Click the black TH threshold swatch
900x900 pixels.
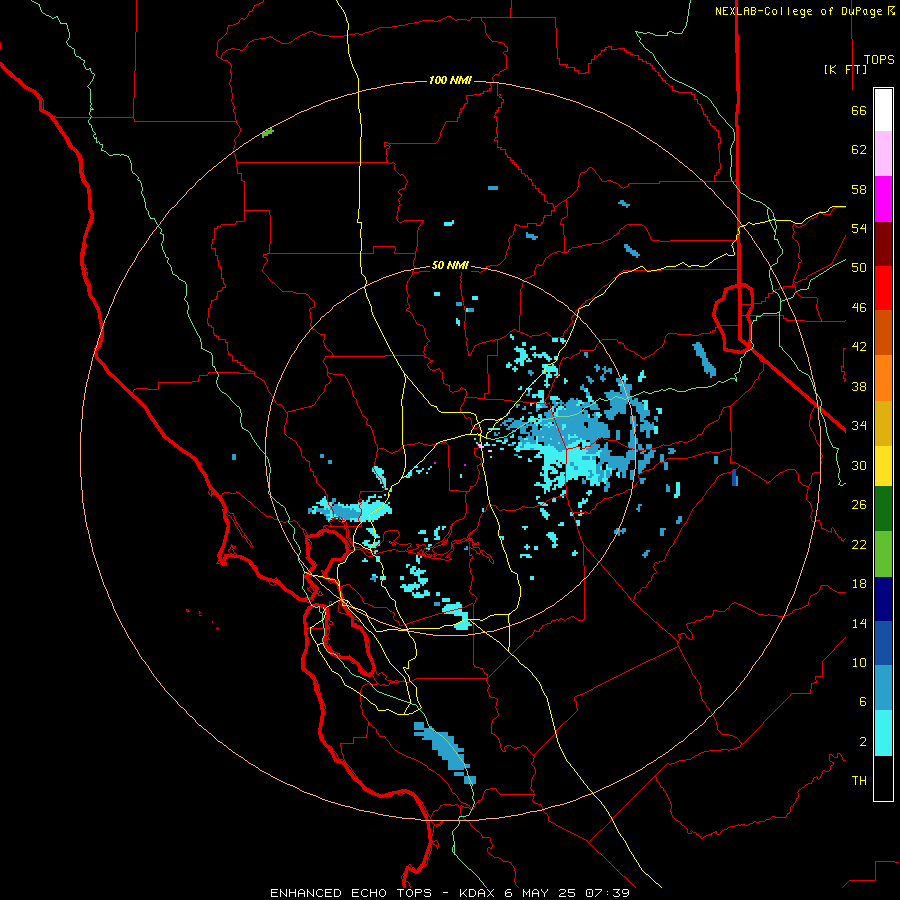click(883, 778)
